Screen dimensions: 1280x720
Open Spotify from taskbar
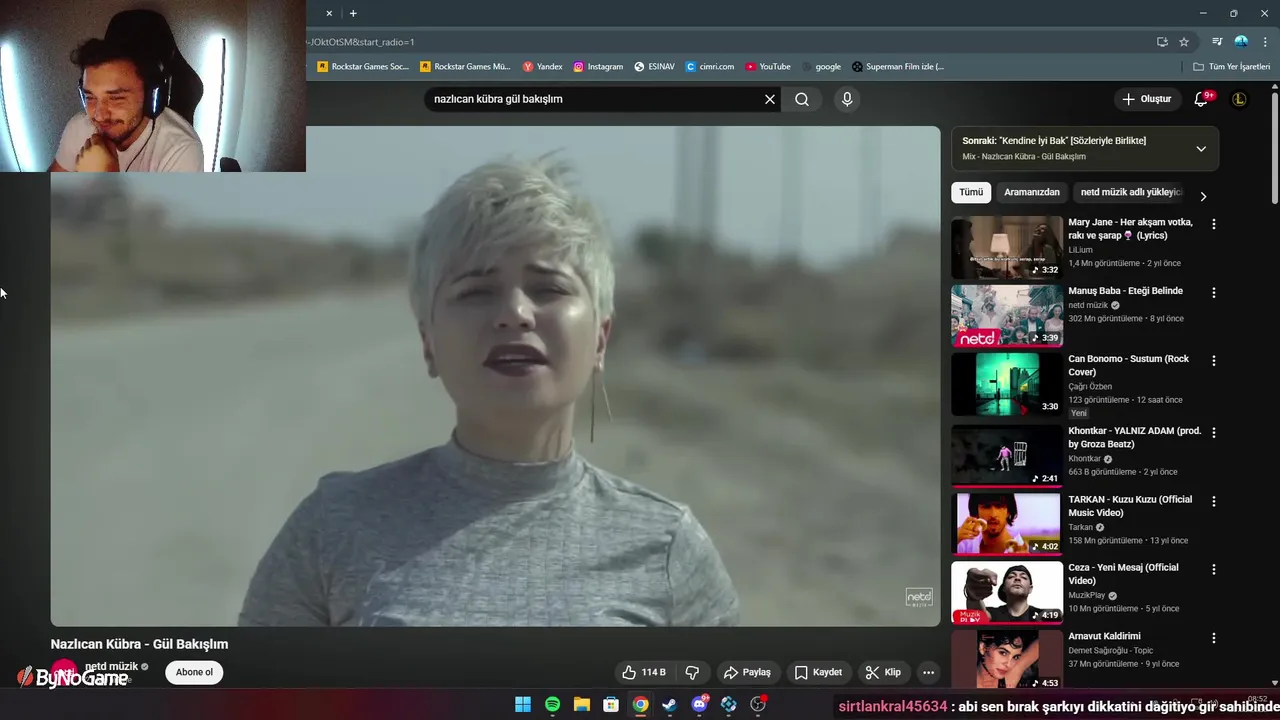(x=552, y=704)
